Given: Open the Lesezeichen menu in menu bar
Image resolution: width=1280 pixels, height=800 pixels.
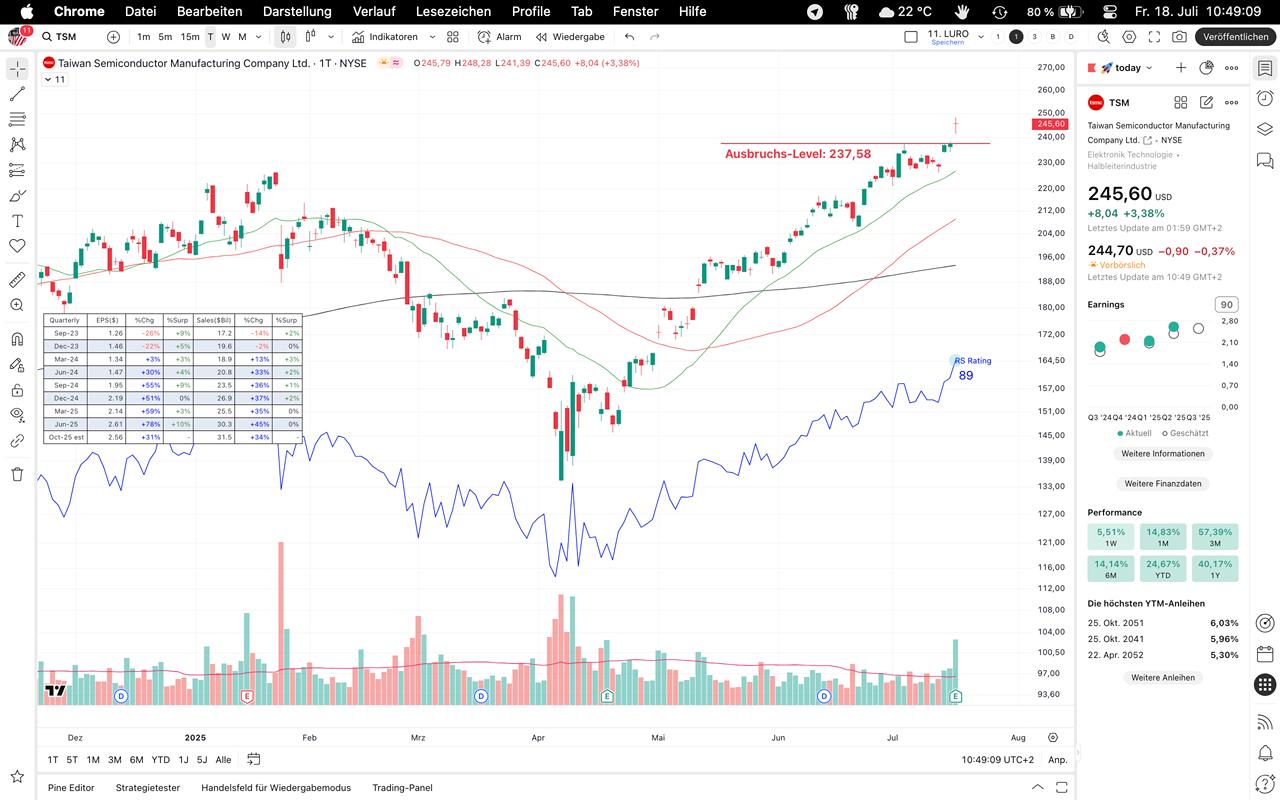Looking at the screenshot, I should tap(453, 11).
